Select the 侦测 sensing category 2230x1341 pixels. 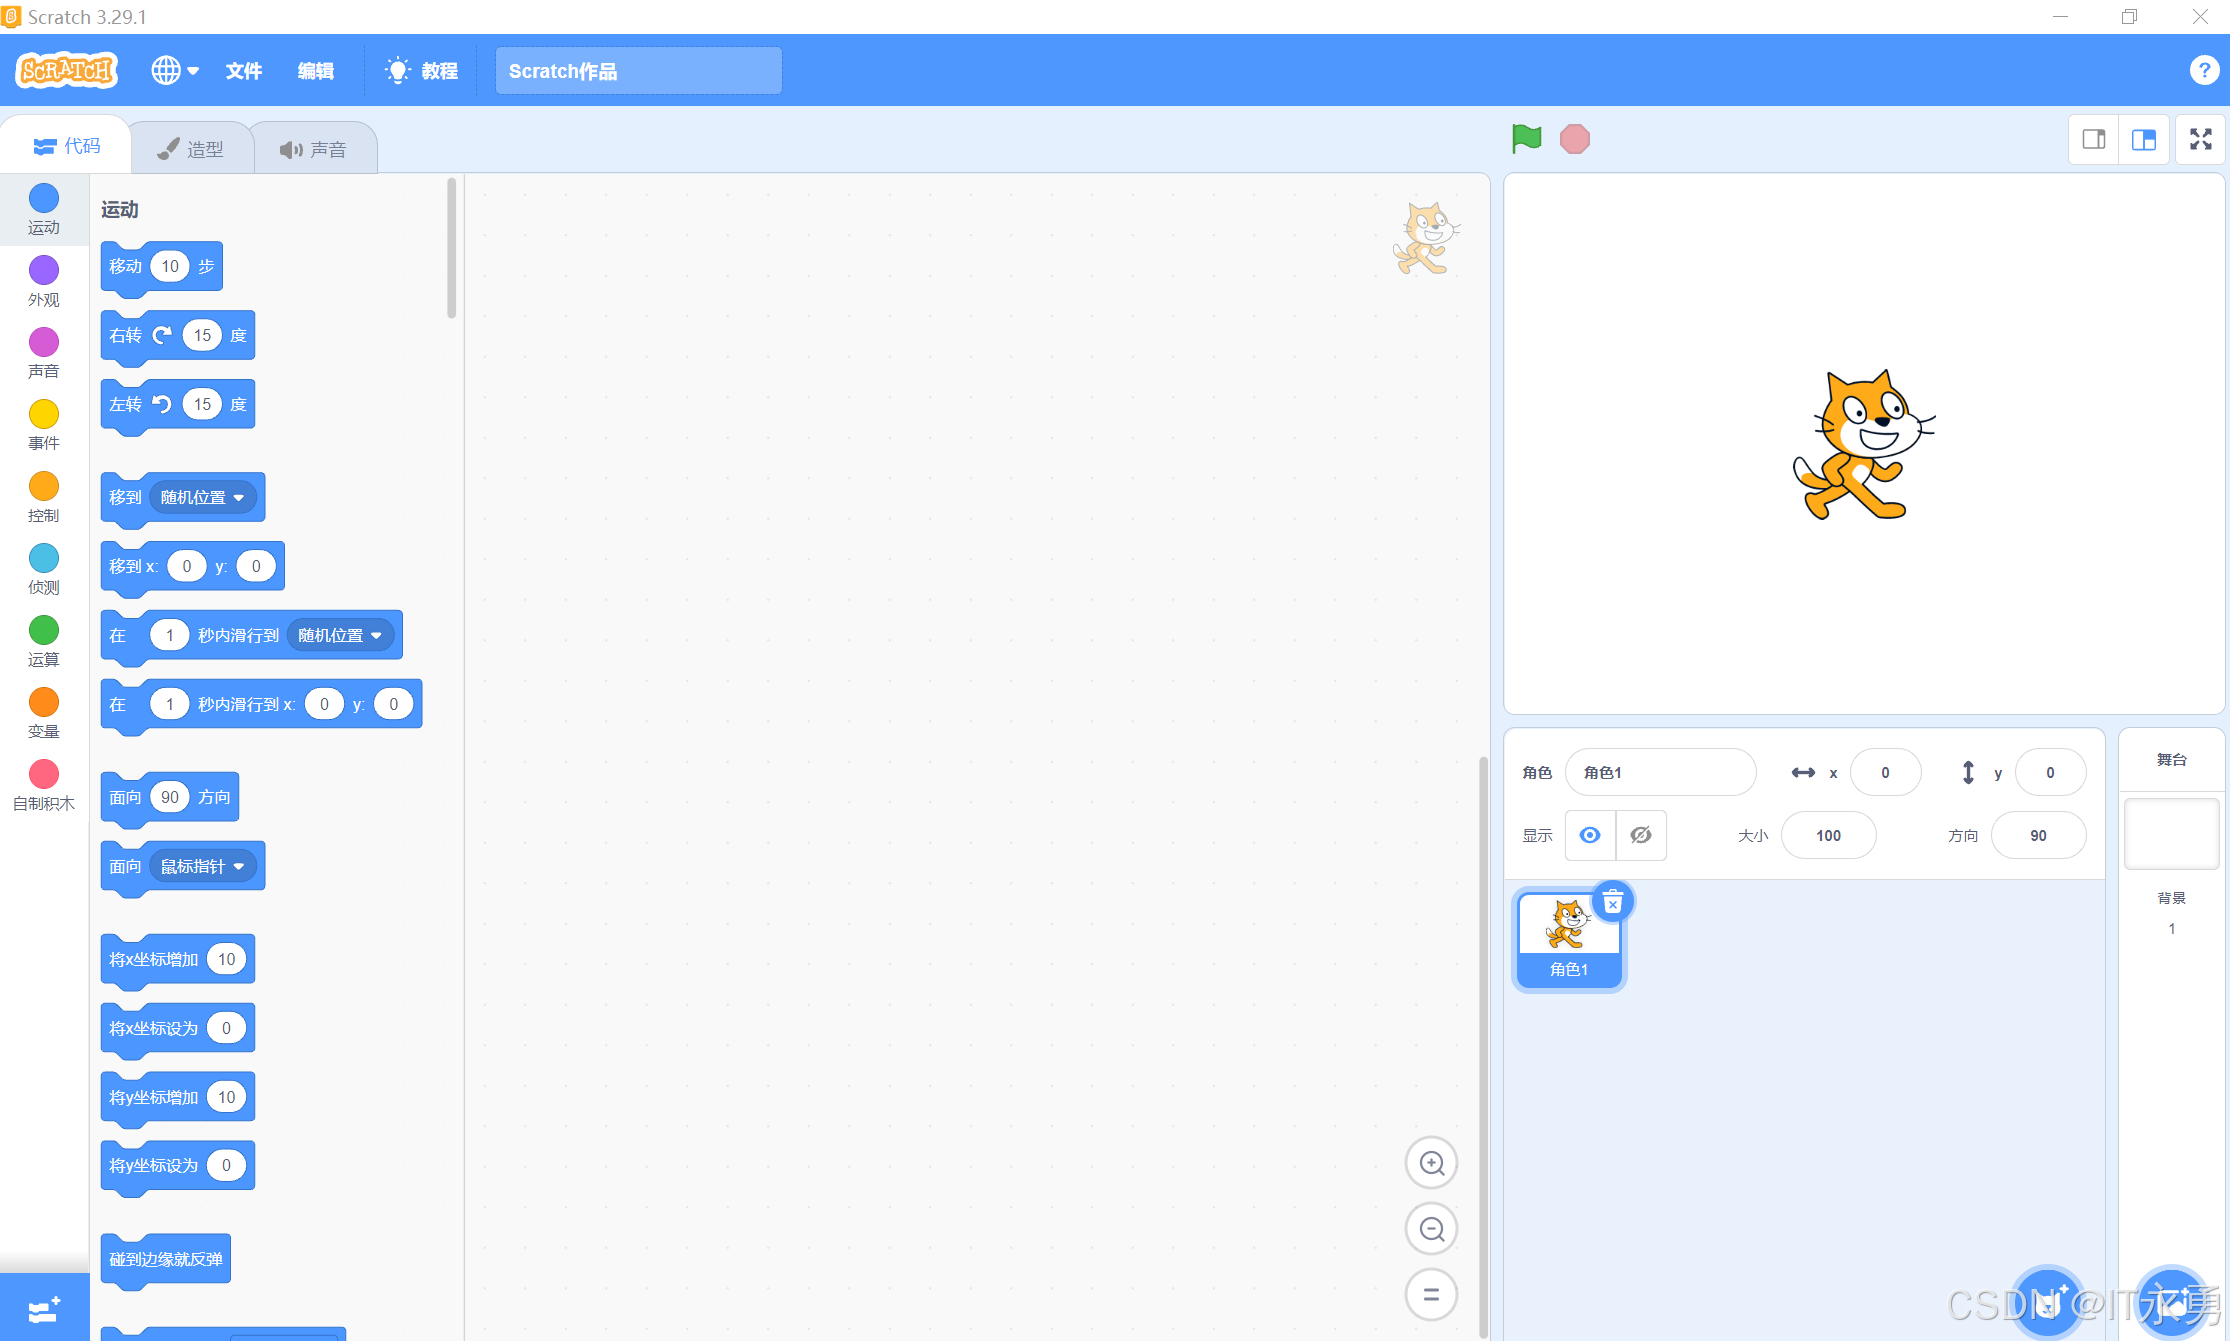44,569
